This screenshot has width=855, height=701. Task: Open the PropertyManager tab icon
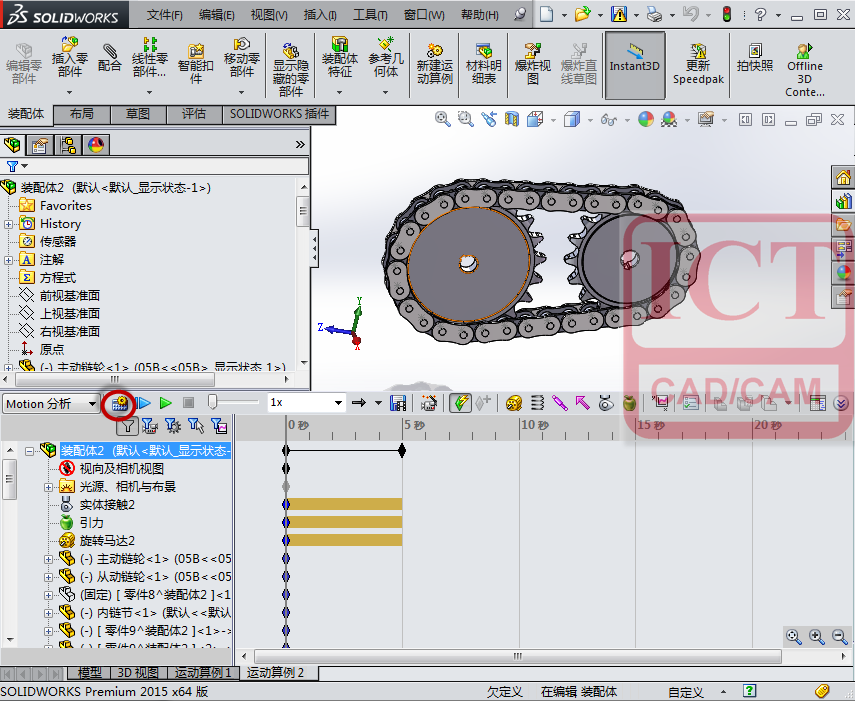tap(40, 145)
